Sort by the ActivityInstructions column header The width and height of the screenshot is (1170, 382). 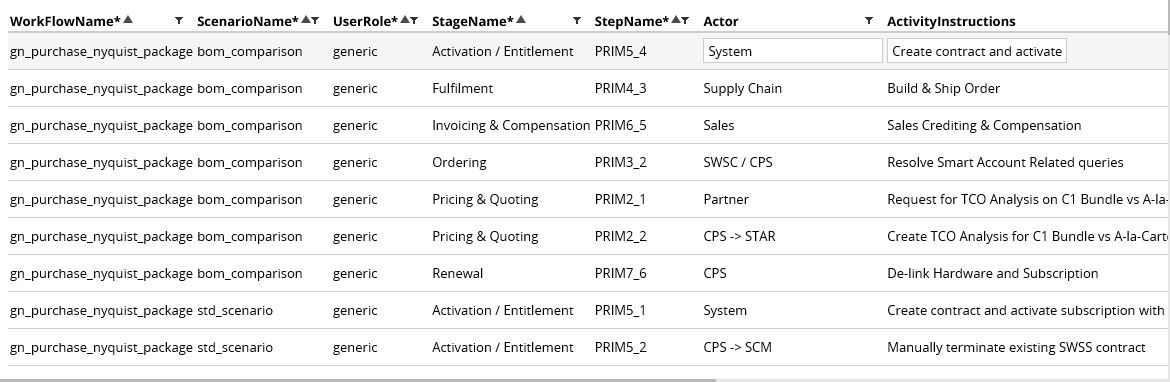click(x=951, y=22)
